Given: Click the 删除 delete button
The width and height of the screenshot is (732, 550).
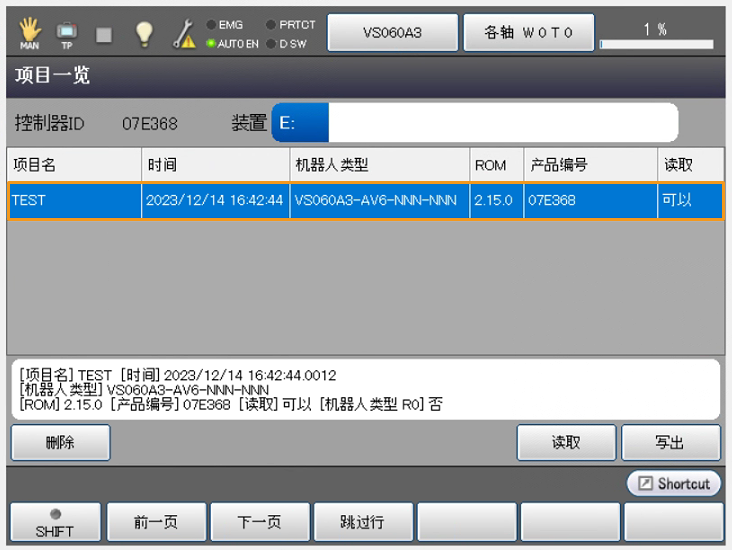Looking at the screenshot, I should pyautogui.click(x=61, y=442).
